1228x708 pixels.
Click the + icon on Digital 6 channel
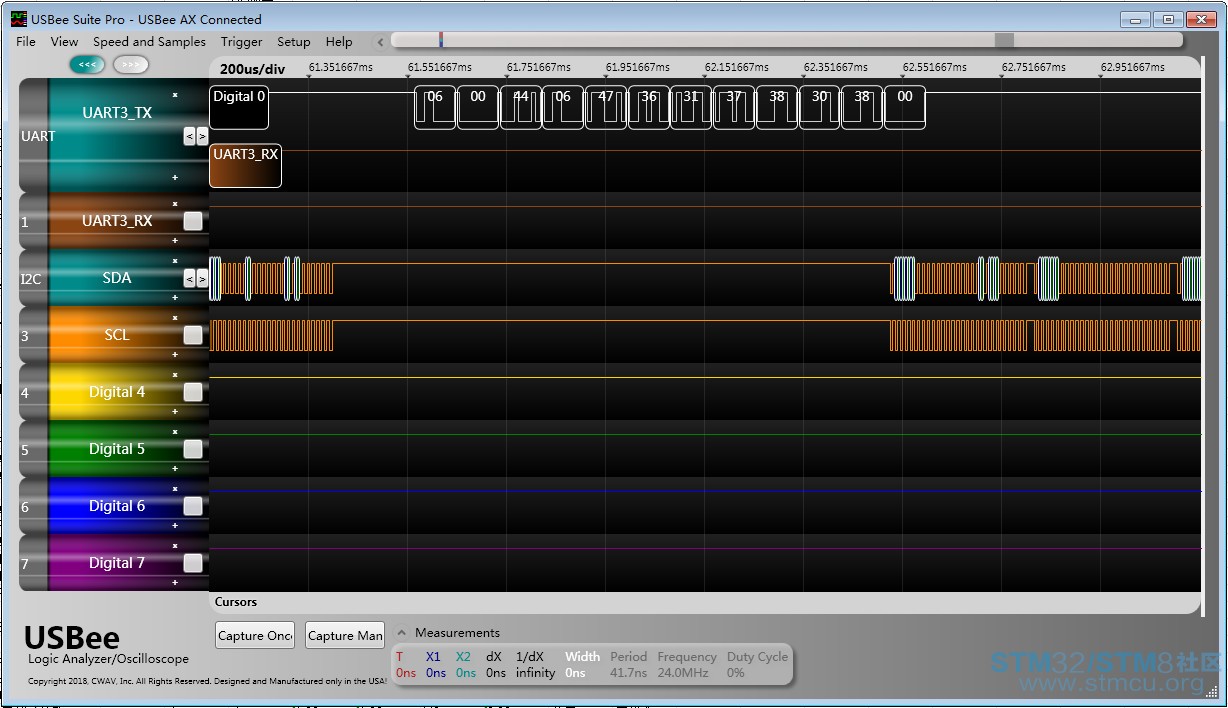click(175, 525)
